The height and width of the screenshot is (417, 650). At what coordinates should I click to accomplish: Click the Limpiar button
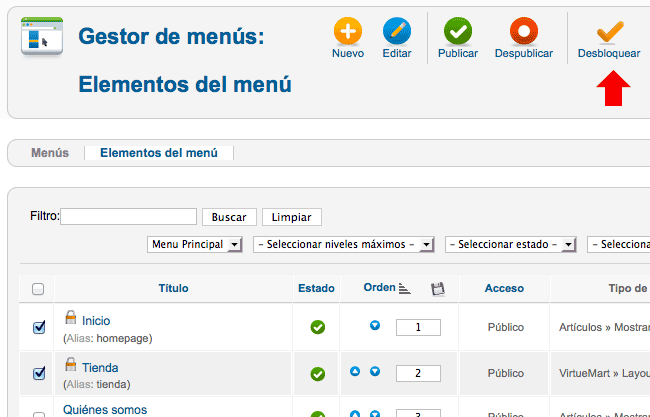(x=291, y=217)
